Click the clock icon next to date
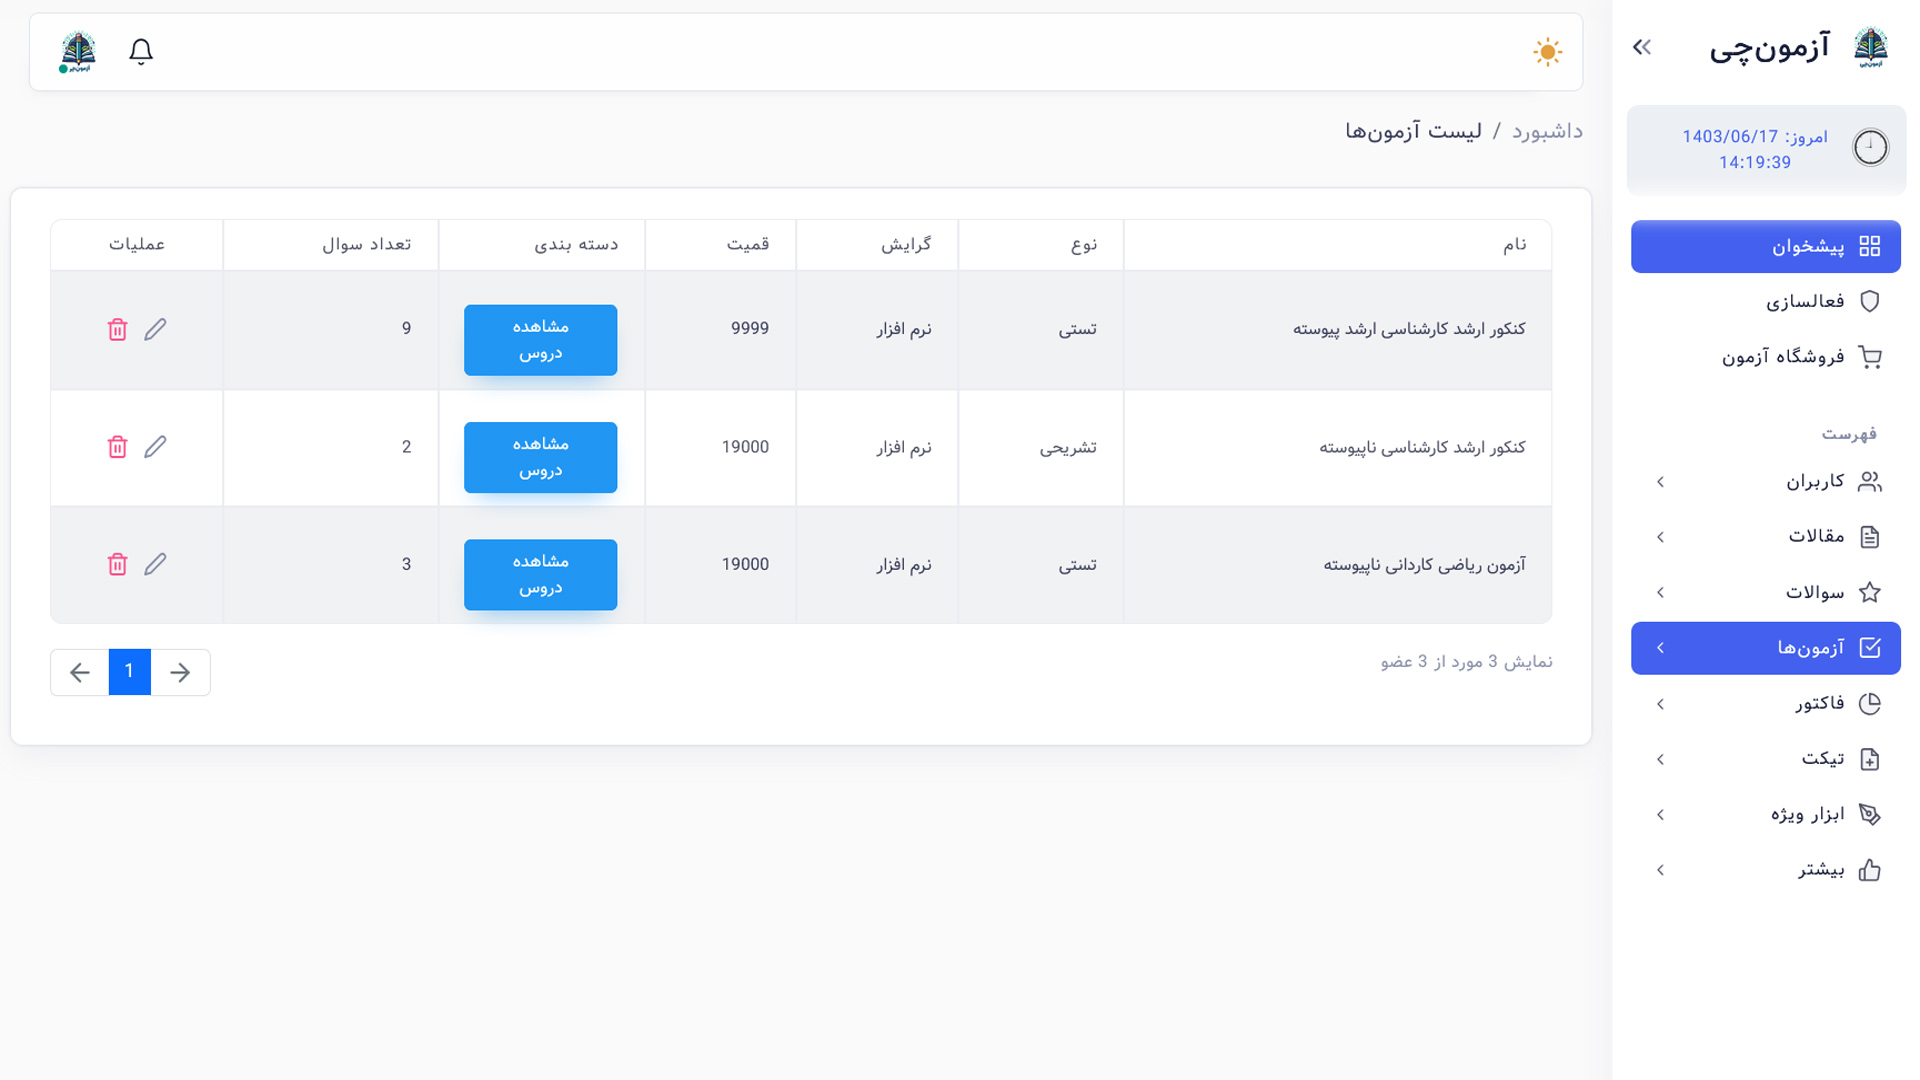 click(1870, 148)
